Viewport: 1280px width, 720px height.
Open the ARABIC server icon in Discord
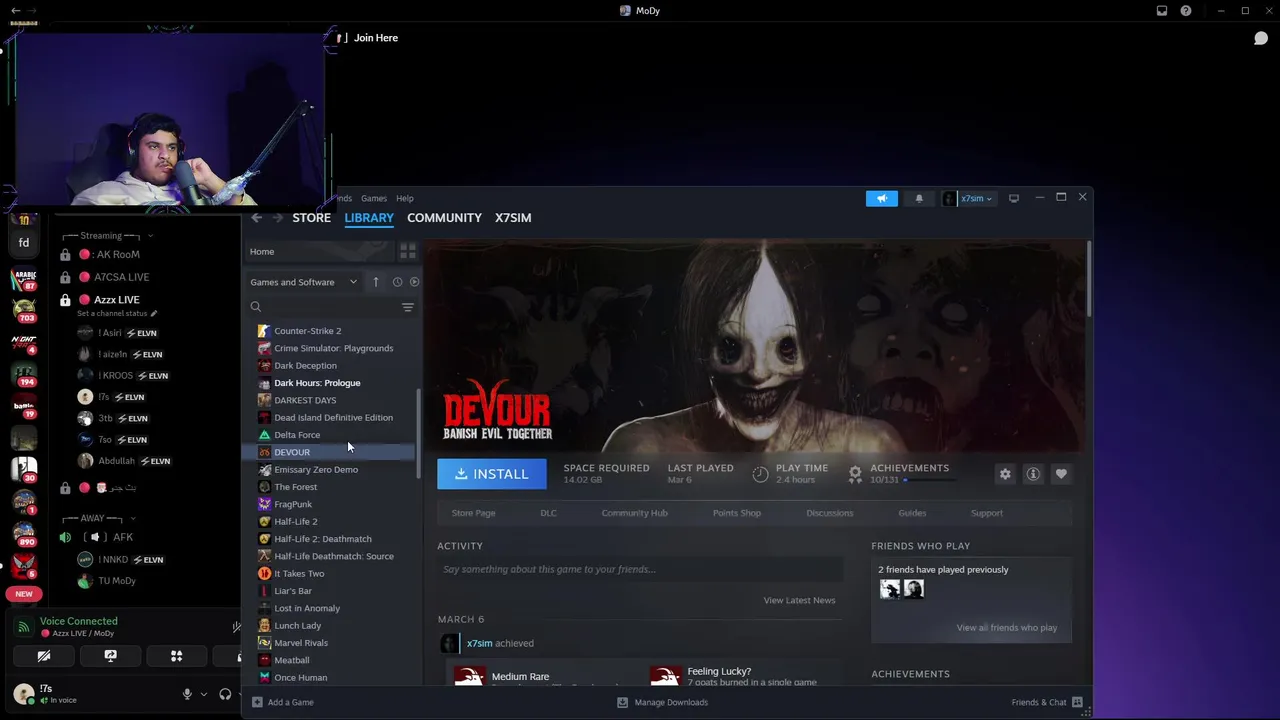[24, 278]
